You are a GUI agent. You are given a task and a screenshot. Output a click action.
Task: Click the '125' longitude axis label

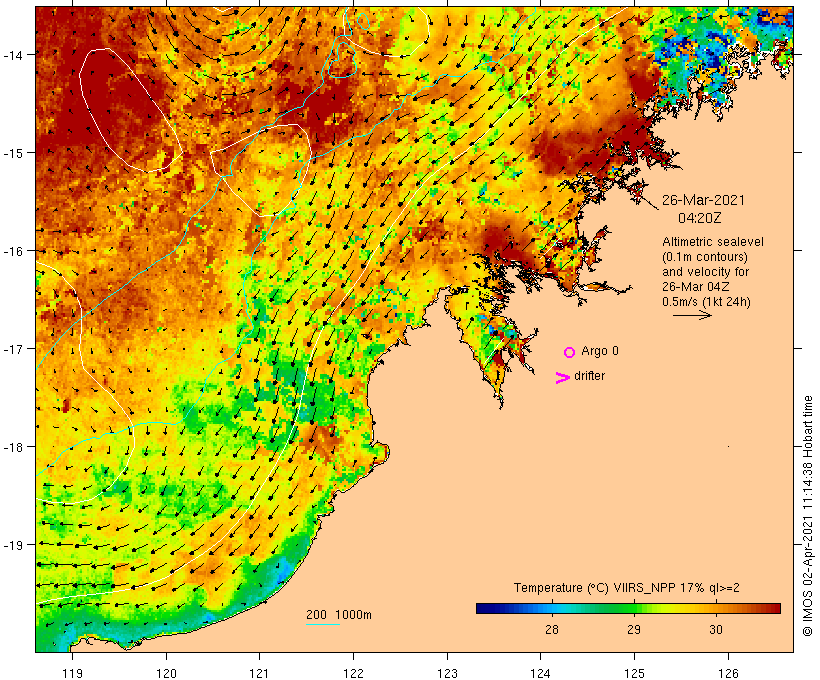tap(634, 673)
